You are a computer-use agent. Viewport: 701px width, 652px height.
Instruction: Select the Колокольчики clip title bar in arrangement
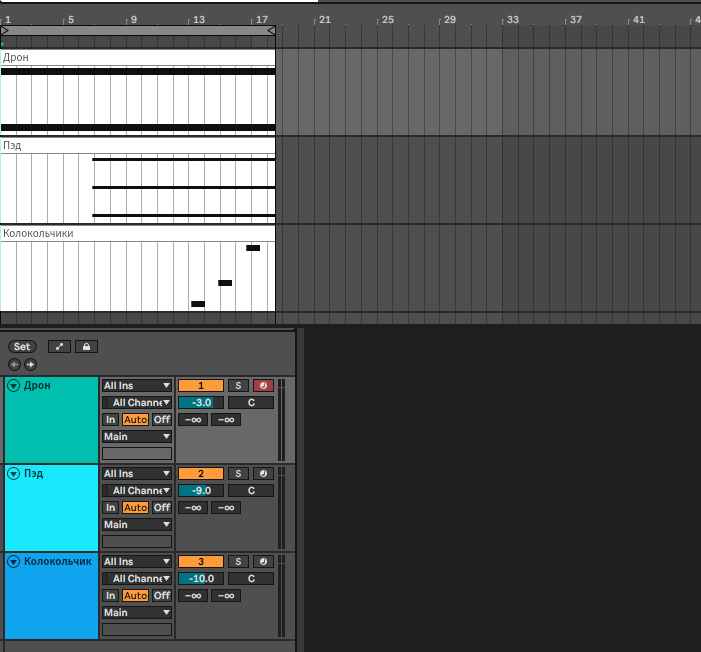[x=138, y=233]
